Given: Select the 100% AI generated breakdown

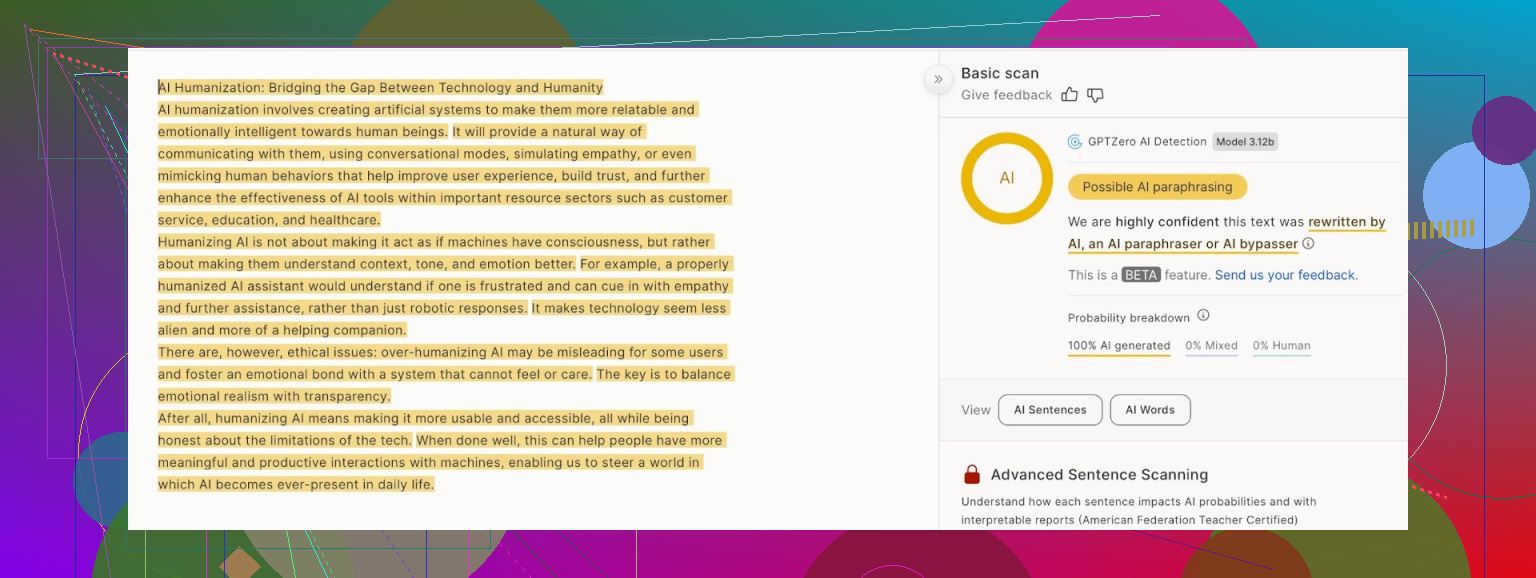Looking at the screenshot, I should [x=1119, y=346].
